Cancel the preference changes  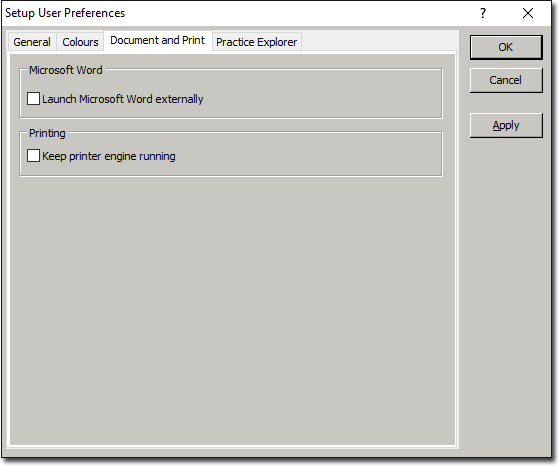[506, 80]
